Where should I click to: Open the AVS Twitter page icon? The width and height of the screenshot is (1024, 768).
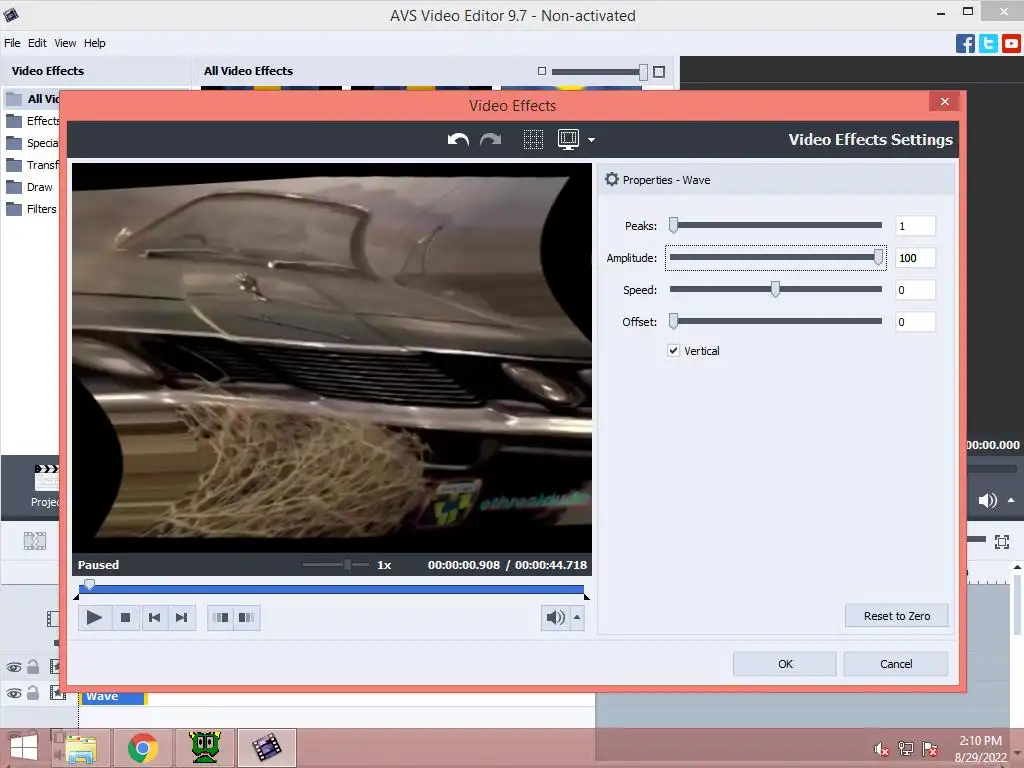(x=988, y=44)
